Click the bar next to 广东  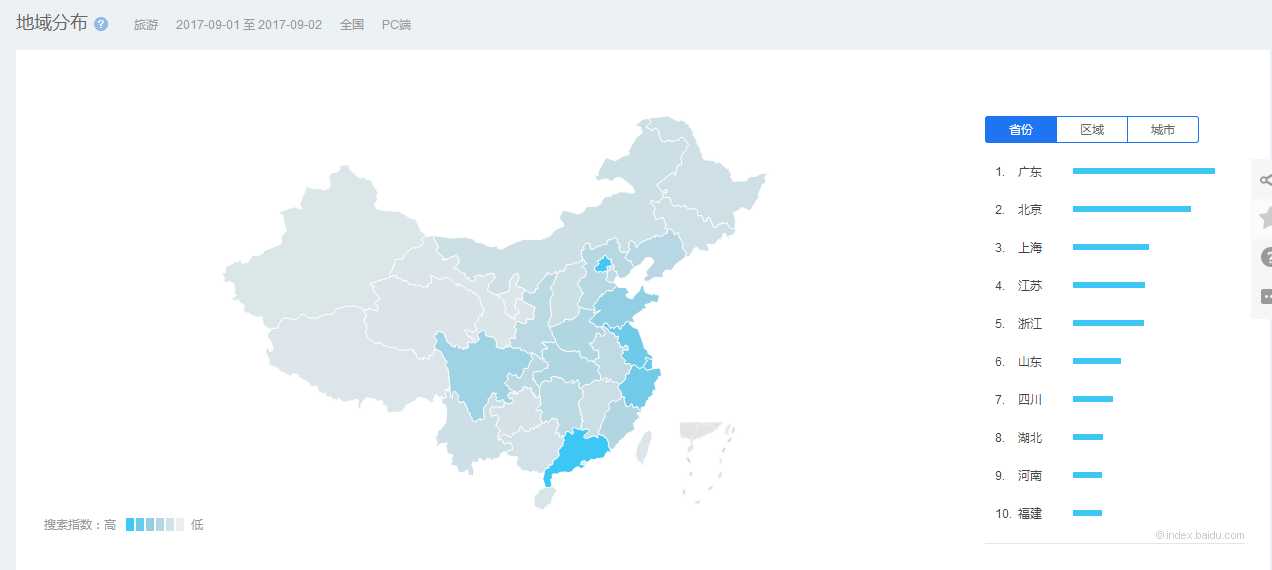pos(1144,171)
